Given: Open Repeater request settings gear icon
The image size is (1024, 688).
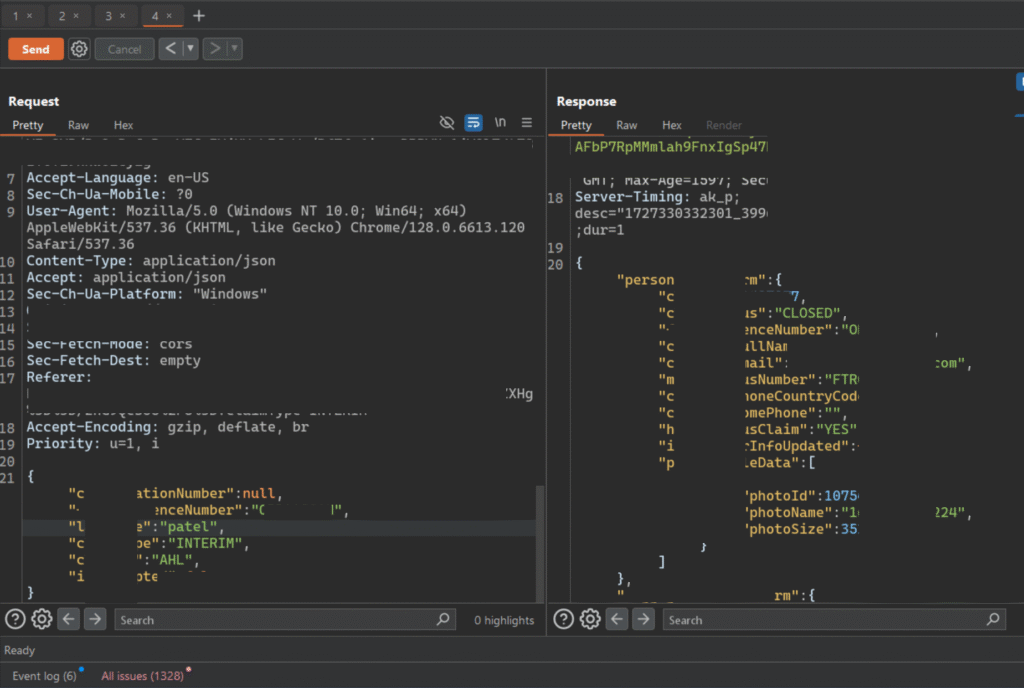Looking at the screenshot, I should pyautogui.click(x=79, y=49).
